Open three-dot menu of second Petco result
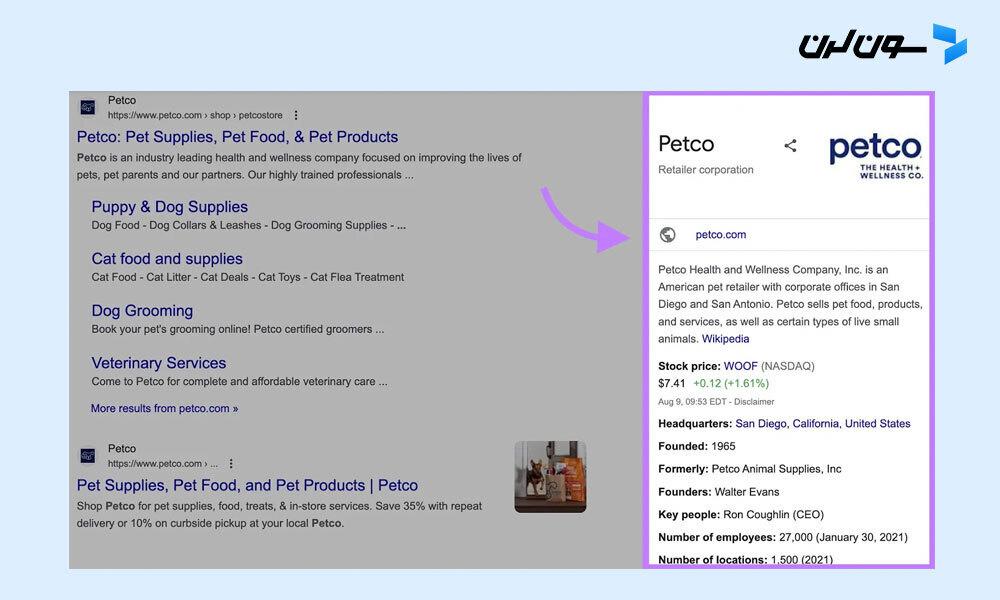Image resolution: width=1000 pixels, height=600 pixels. [231, 464]
